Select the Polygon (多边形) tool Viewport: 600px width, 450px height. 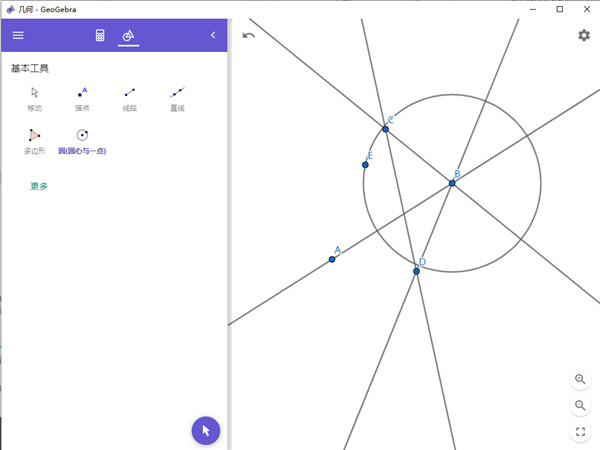[x=34, y=142]
